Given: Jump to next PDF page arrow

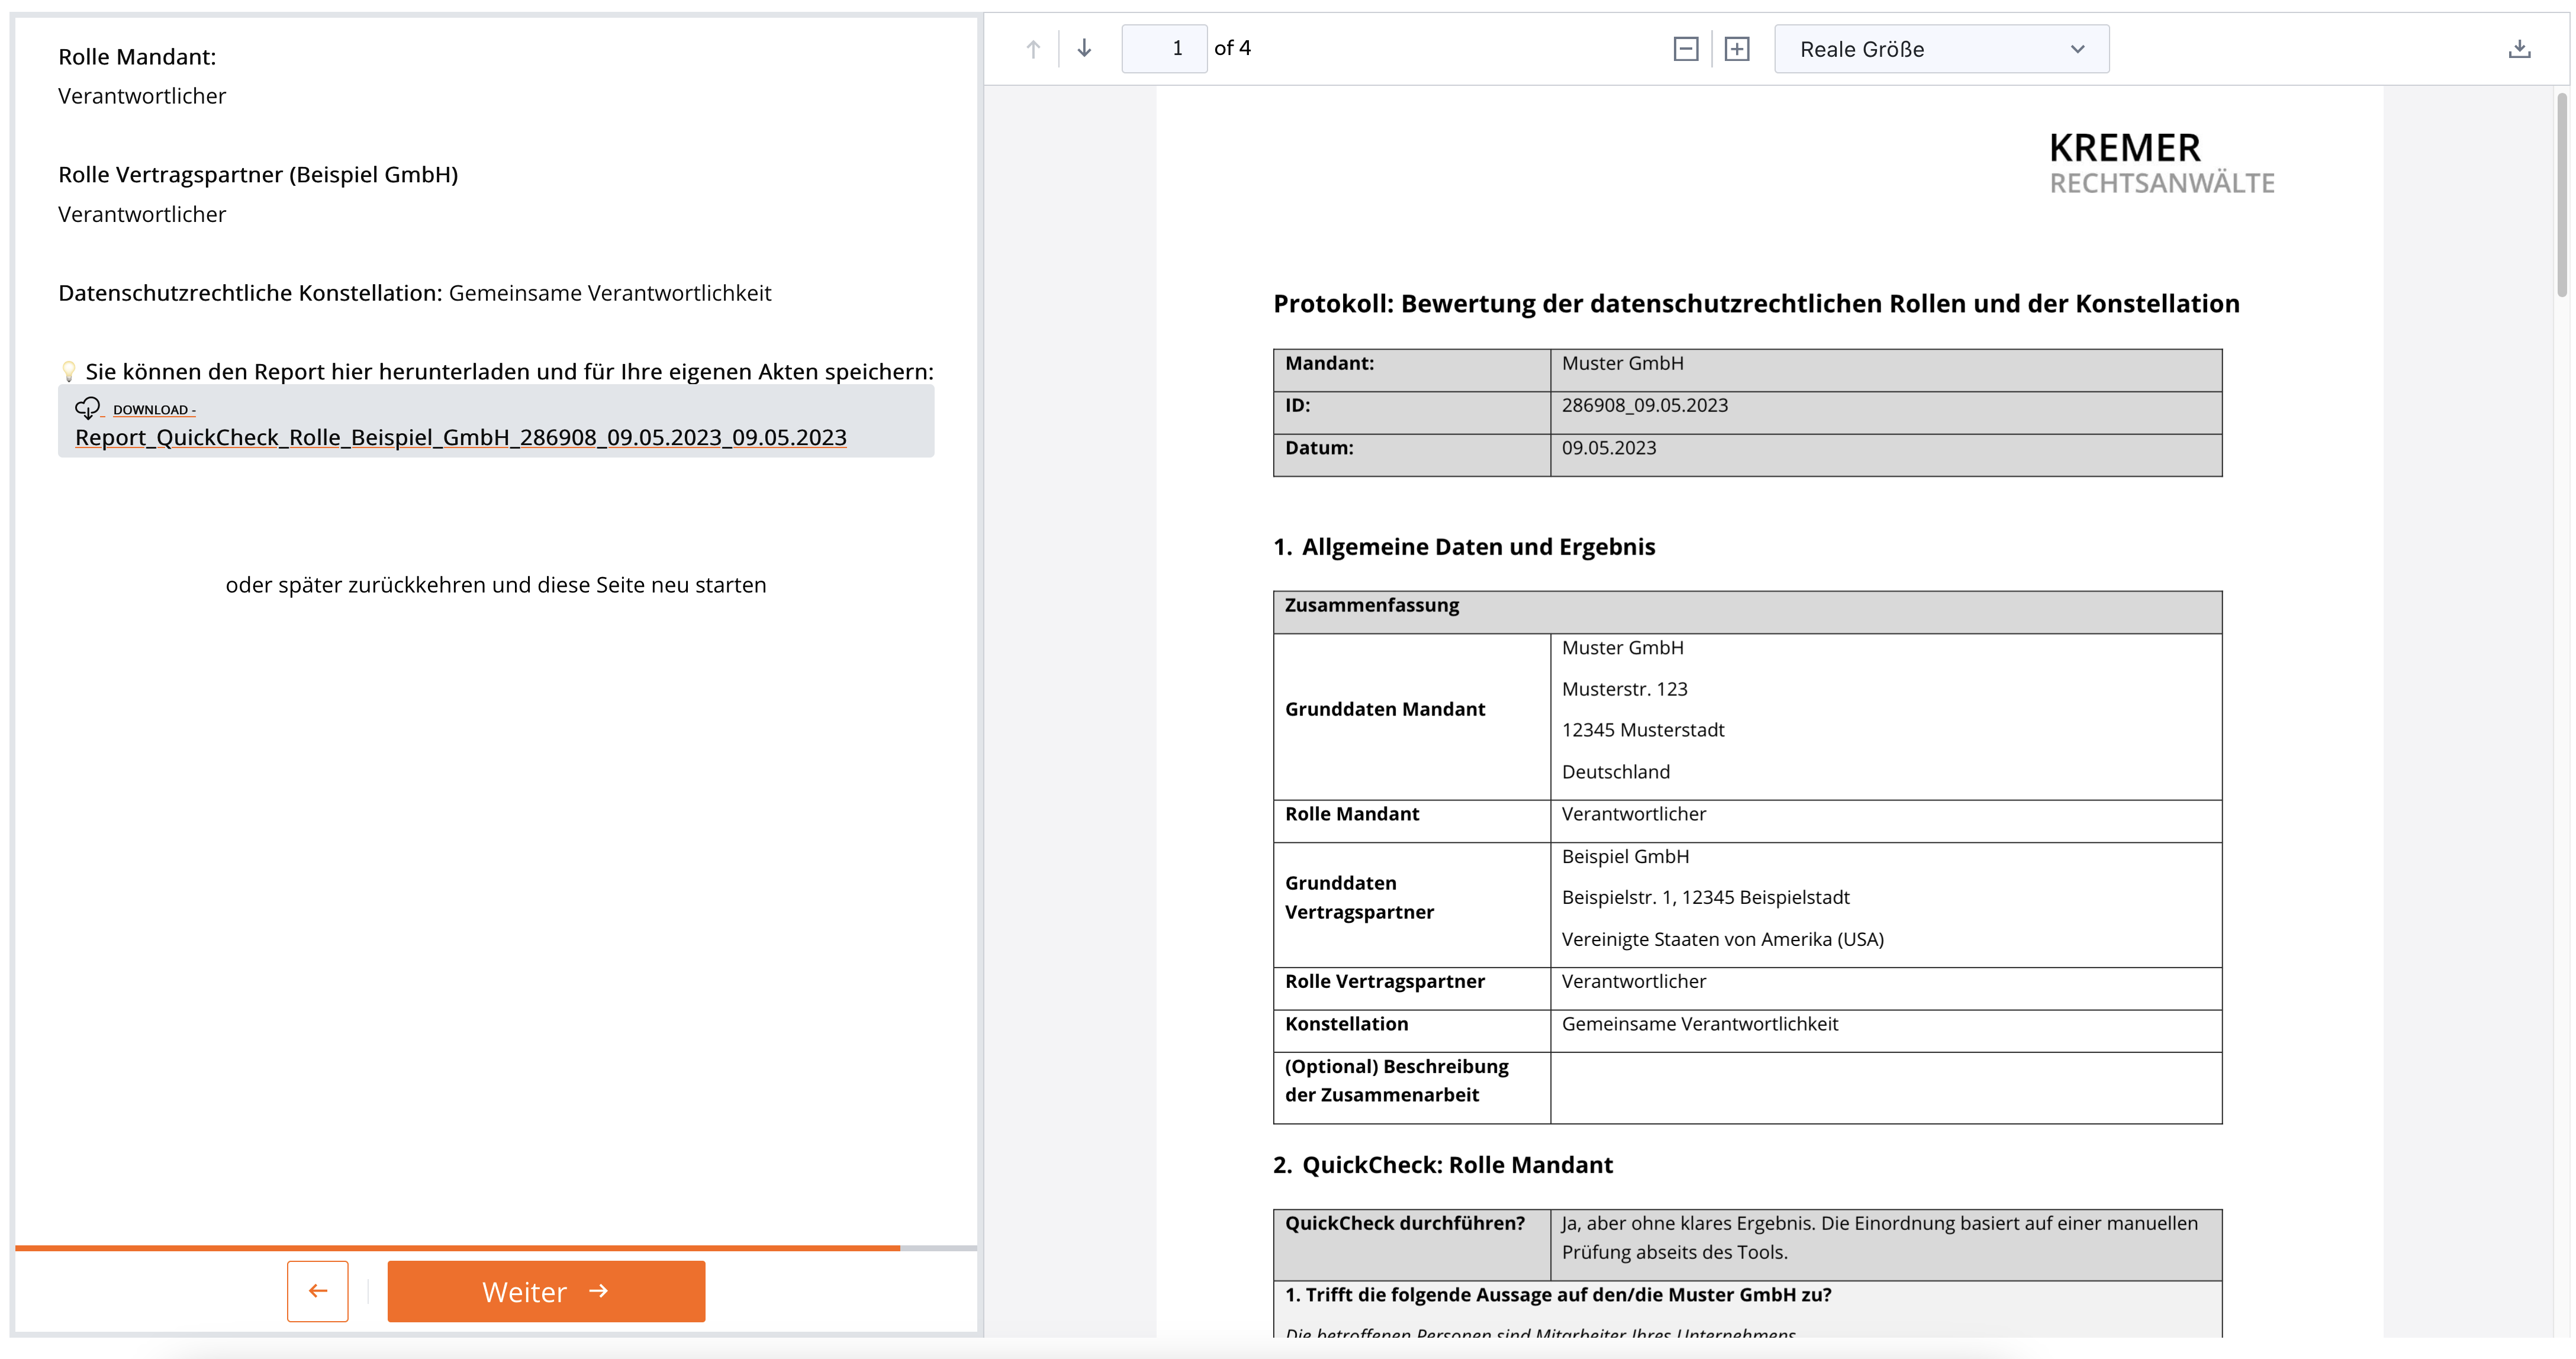Looking at the screenshot, I should click(x=1084, y=49).
